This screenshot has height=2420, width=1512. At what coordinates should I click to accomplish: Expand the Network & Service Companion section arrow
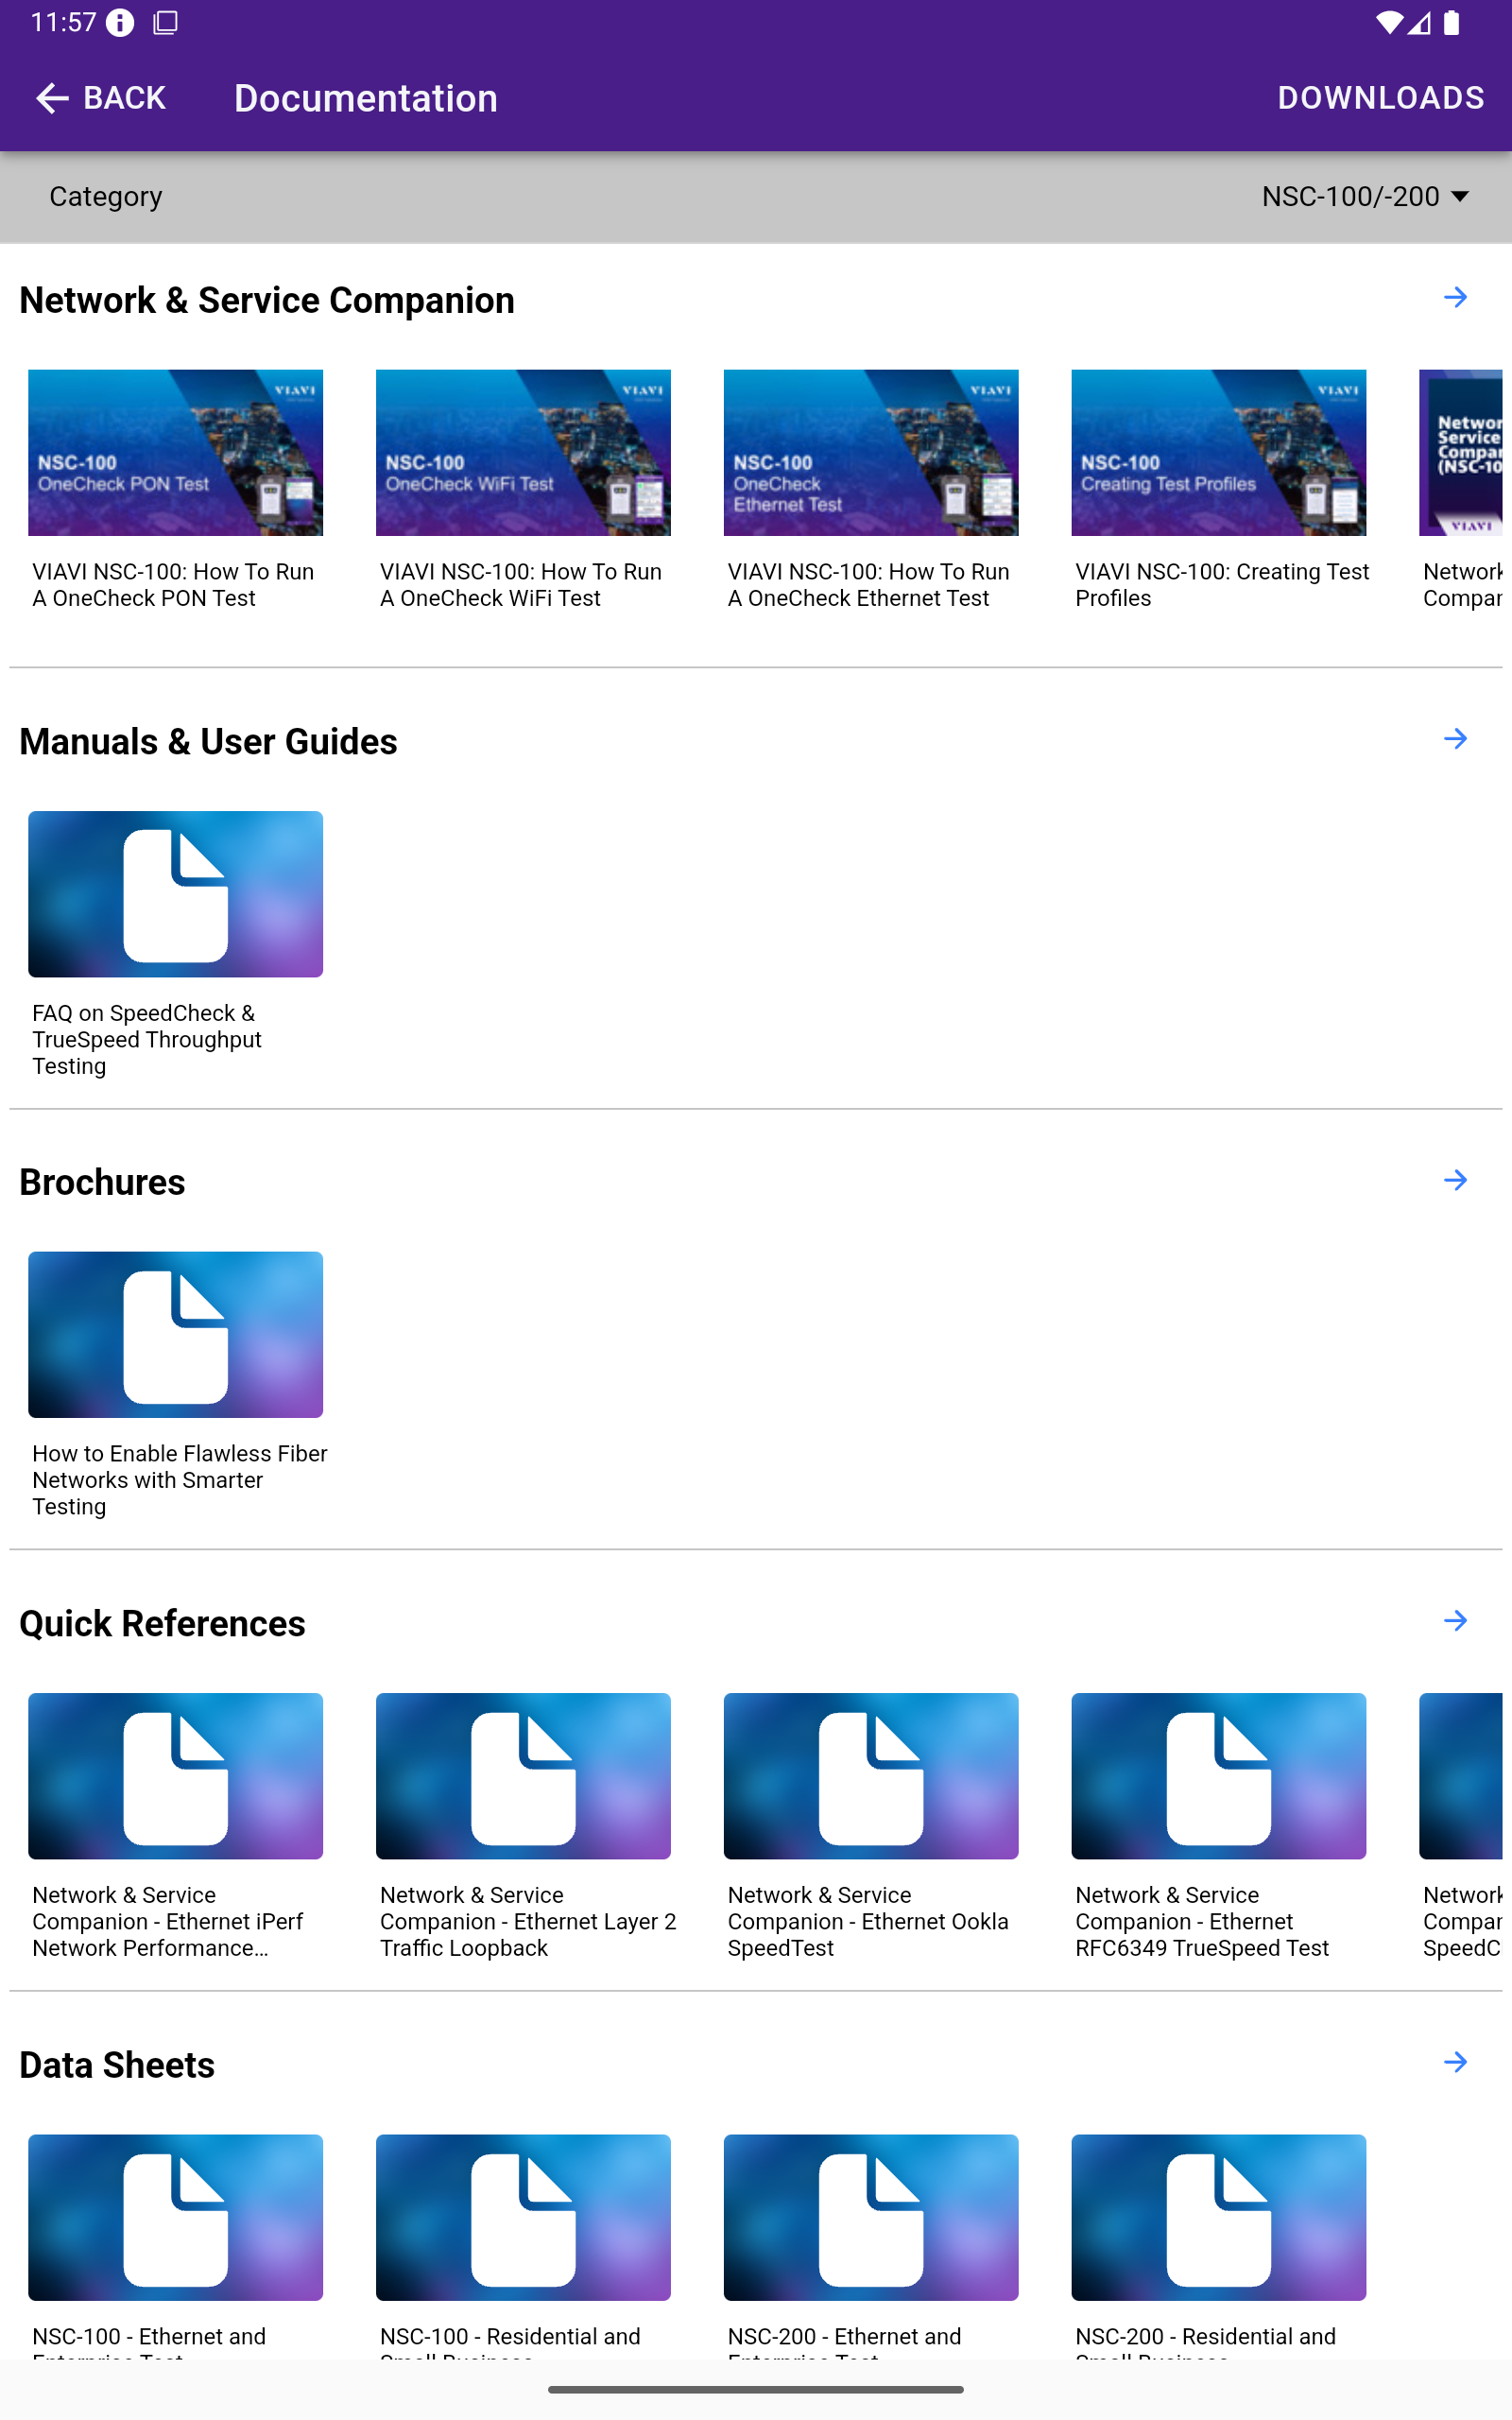click(1455, 297)
